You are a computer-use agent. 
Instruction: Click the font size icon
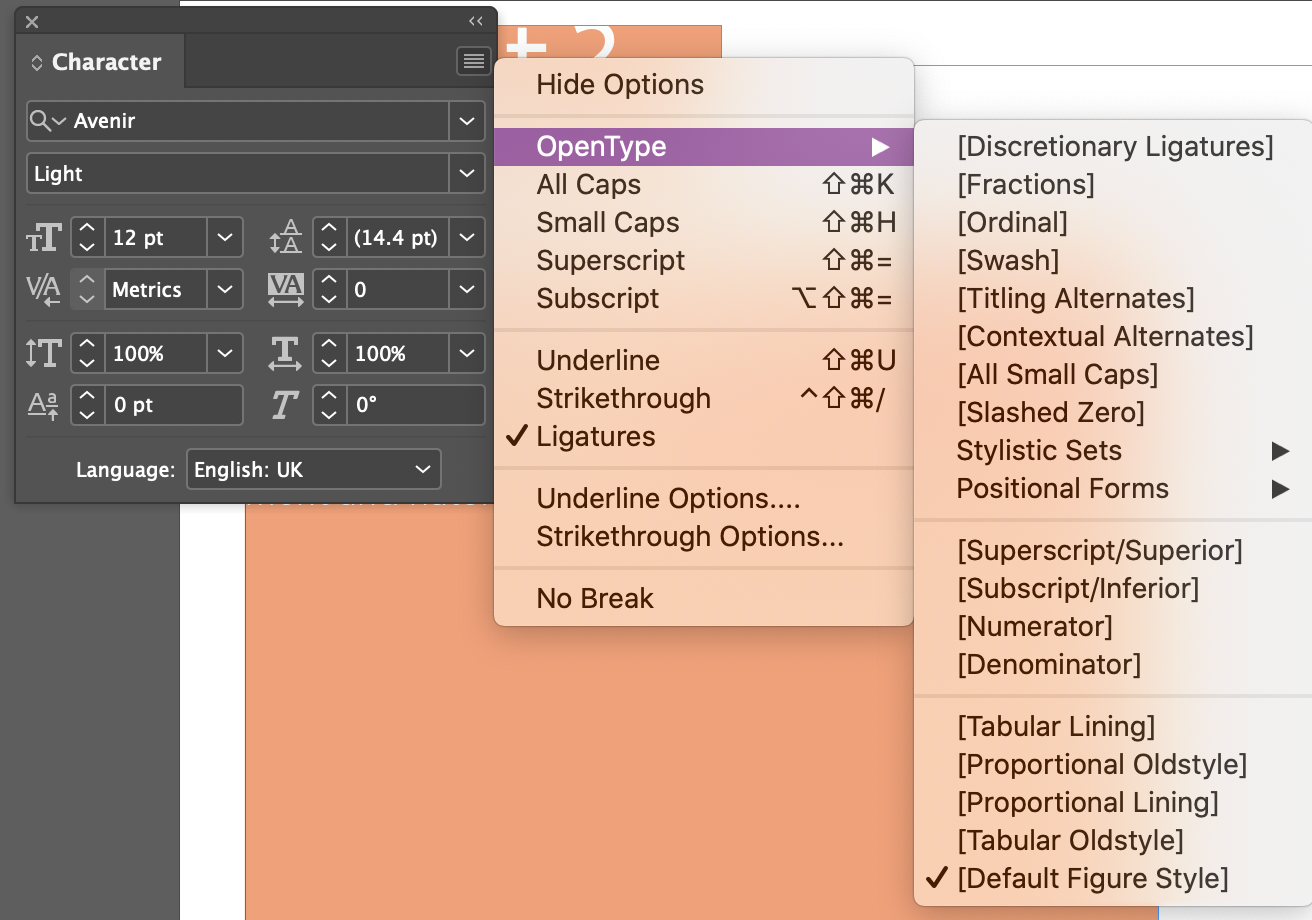pyautogui.click(x=43, y=237)
